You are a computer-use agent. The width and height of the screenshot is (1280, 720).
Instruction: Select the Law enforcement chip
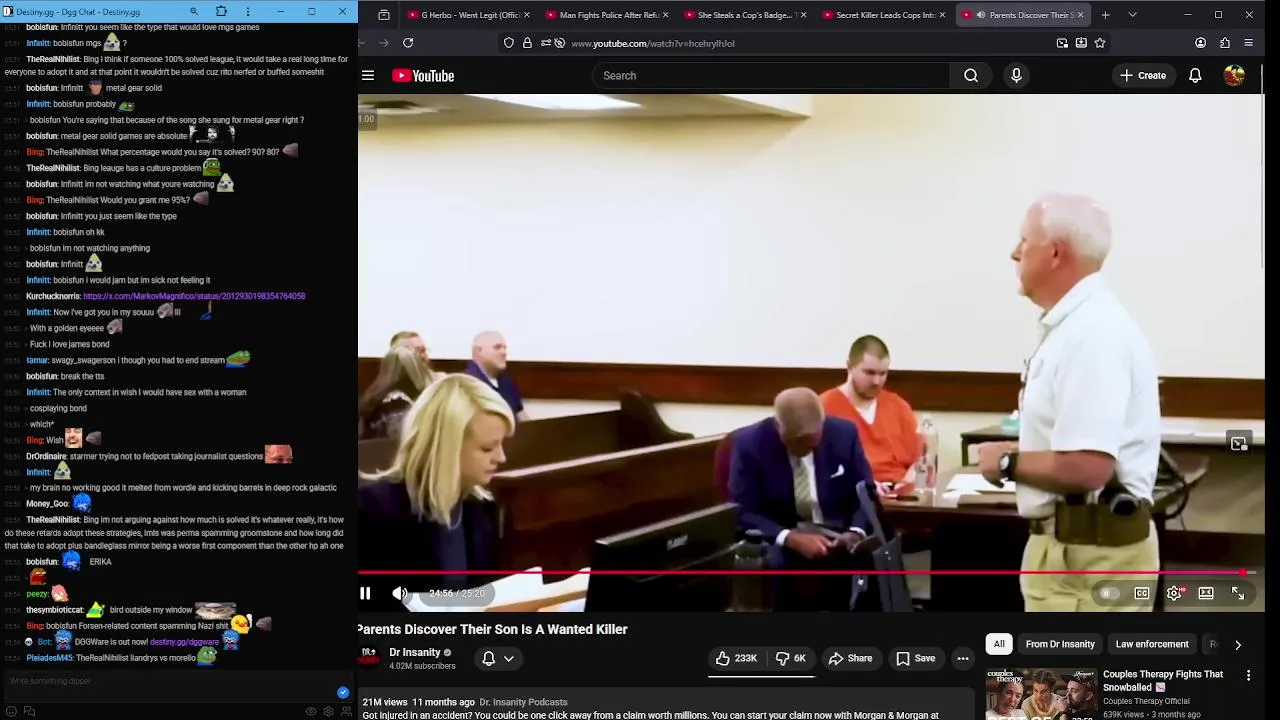click(1152, 644)
